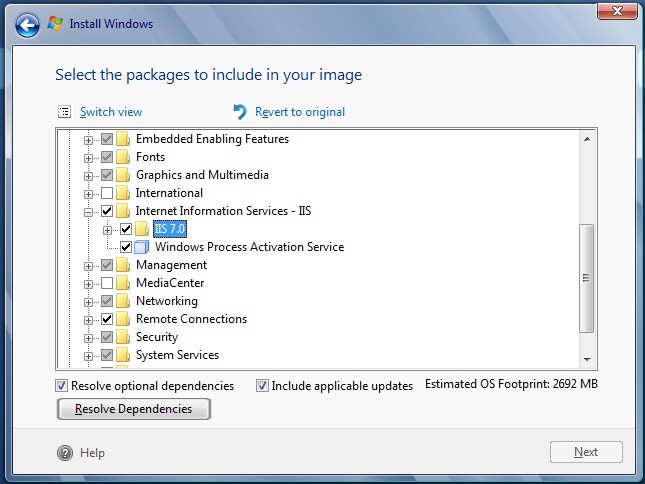Click the Remote Connections folder icon
Screen dimensions: 645x484
tap(123, 319)
